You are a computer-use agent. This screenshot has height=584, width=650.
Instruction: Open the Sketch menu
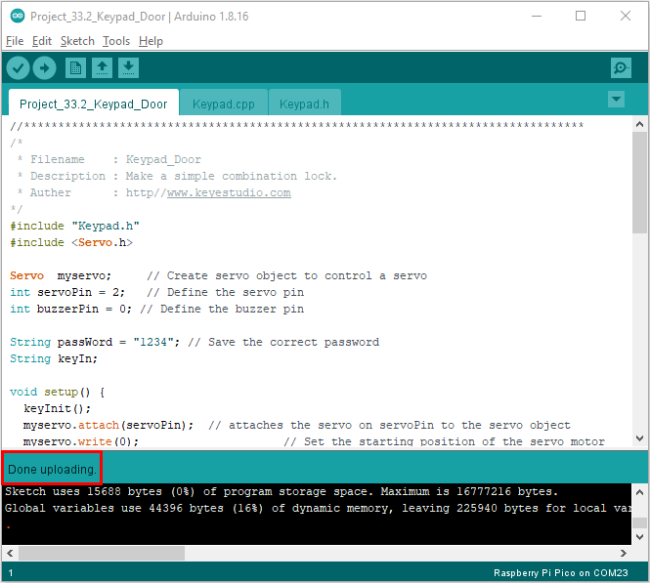click(77, 41)
